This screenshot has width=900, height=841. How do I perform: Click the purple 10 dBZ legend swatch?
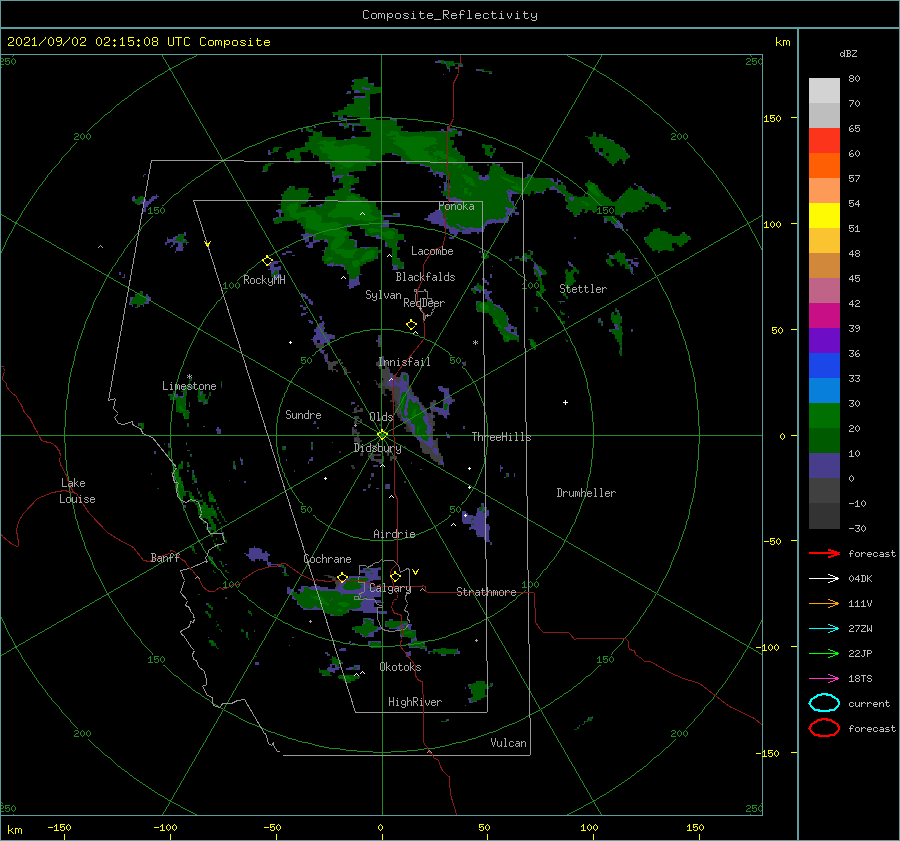(x=824, y=466)
